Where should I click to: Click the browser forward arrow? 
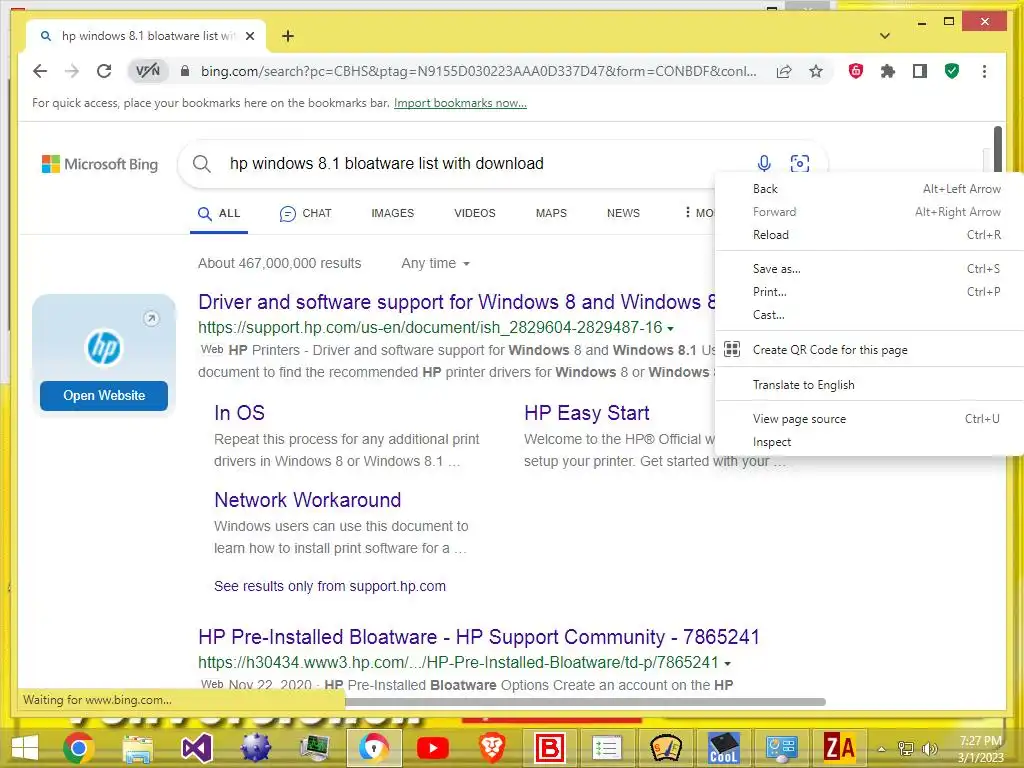72,71
